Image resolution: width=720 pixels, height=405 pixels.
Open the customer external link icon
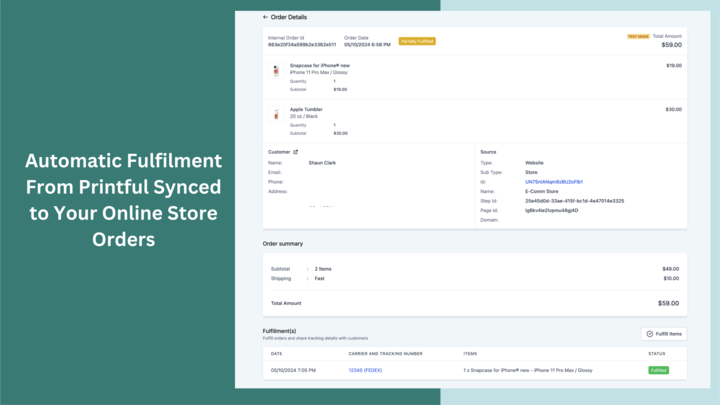[295, 152]
